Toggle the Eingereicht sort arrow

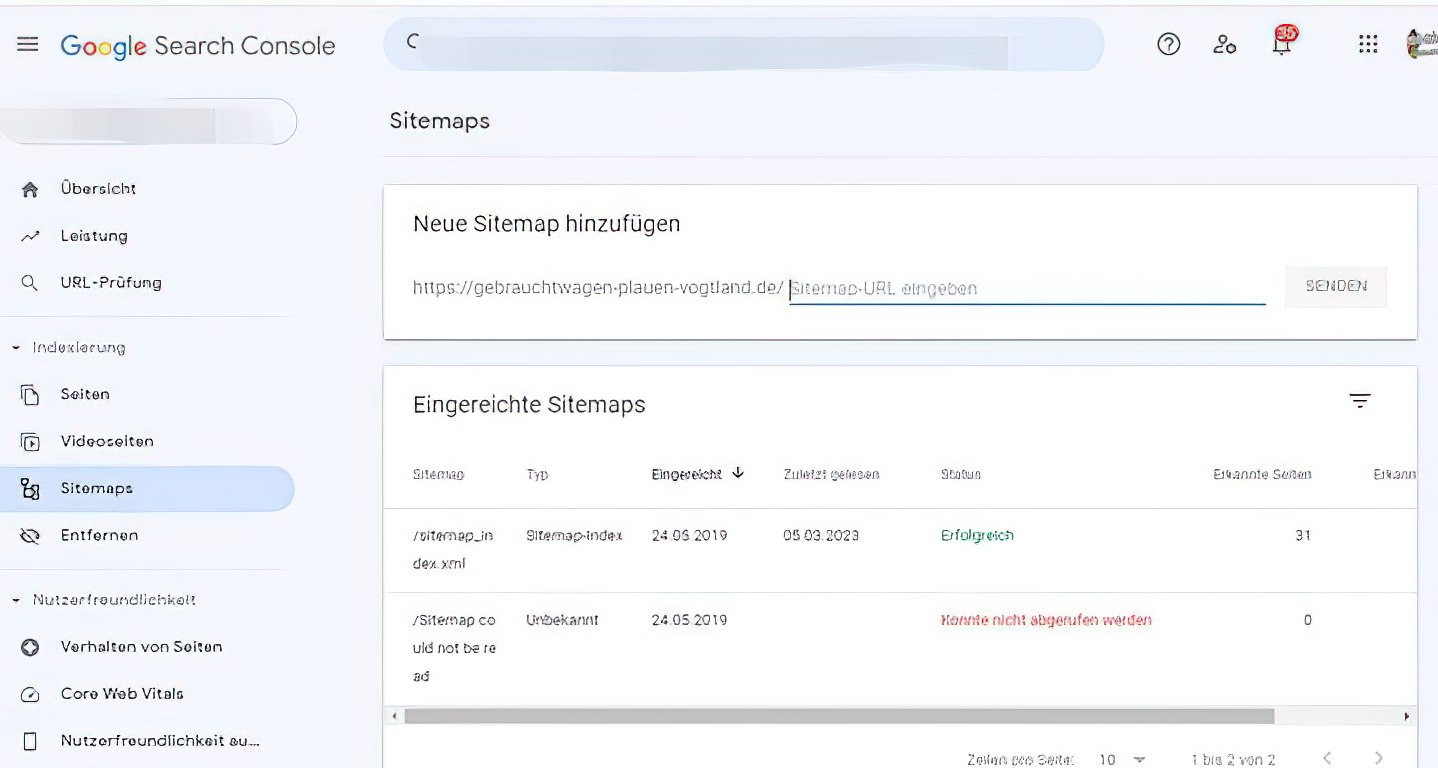tap(738, 474)
